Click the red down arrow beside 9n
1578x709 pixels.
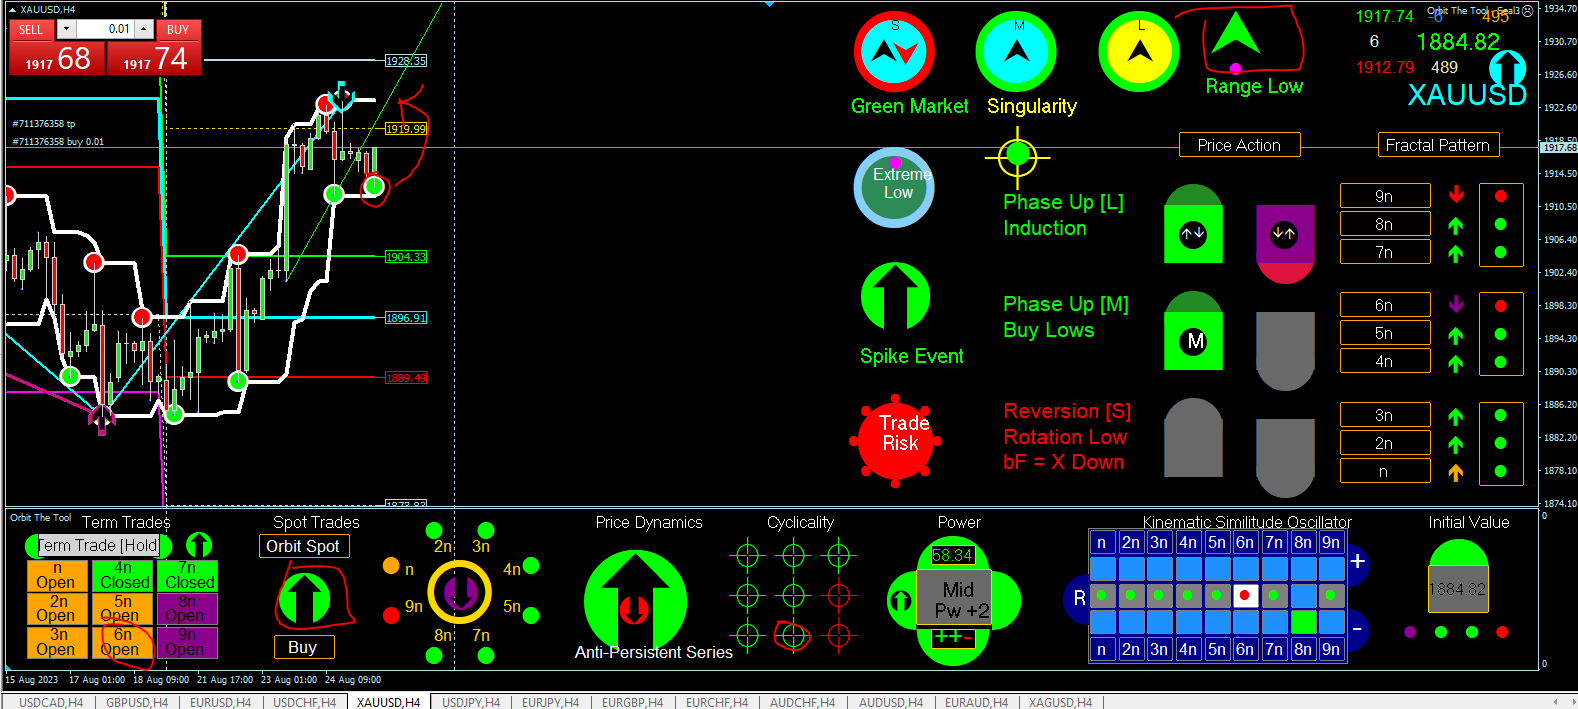1456,195
